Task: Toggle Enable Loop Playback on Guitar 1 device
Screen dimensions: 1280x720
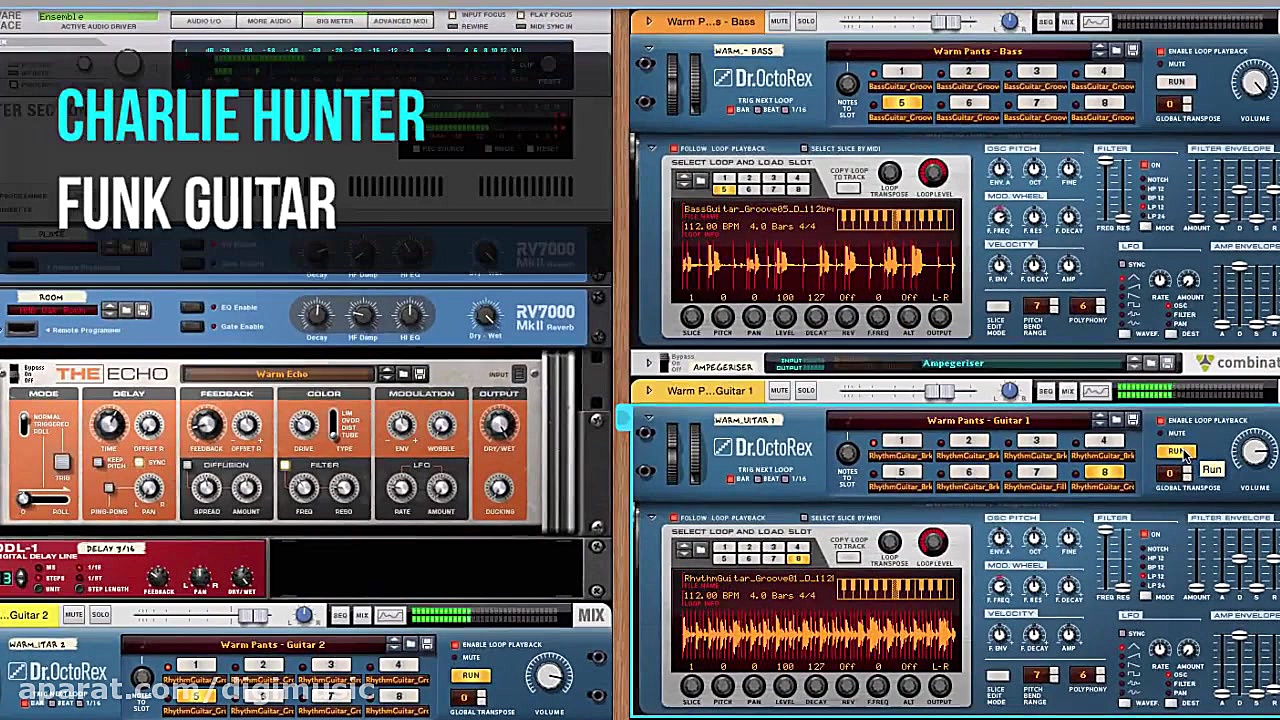Action: point(1161,420)
